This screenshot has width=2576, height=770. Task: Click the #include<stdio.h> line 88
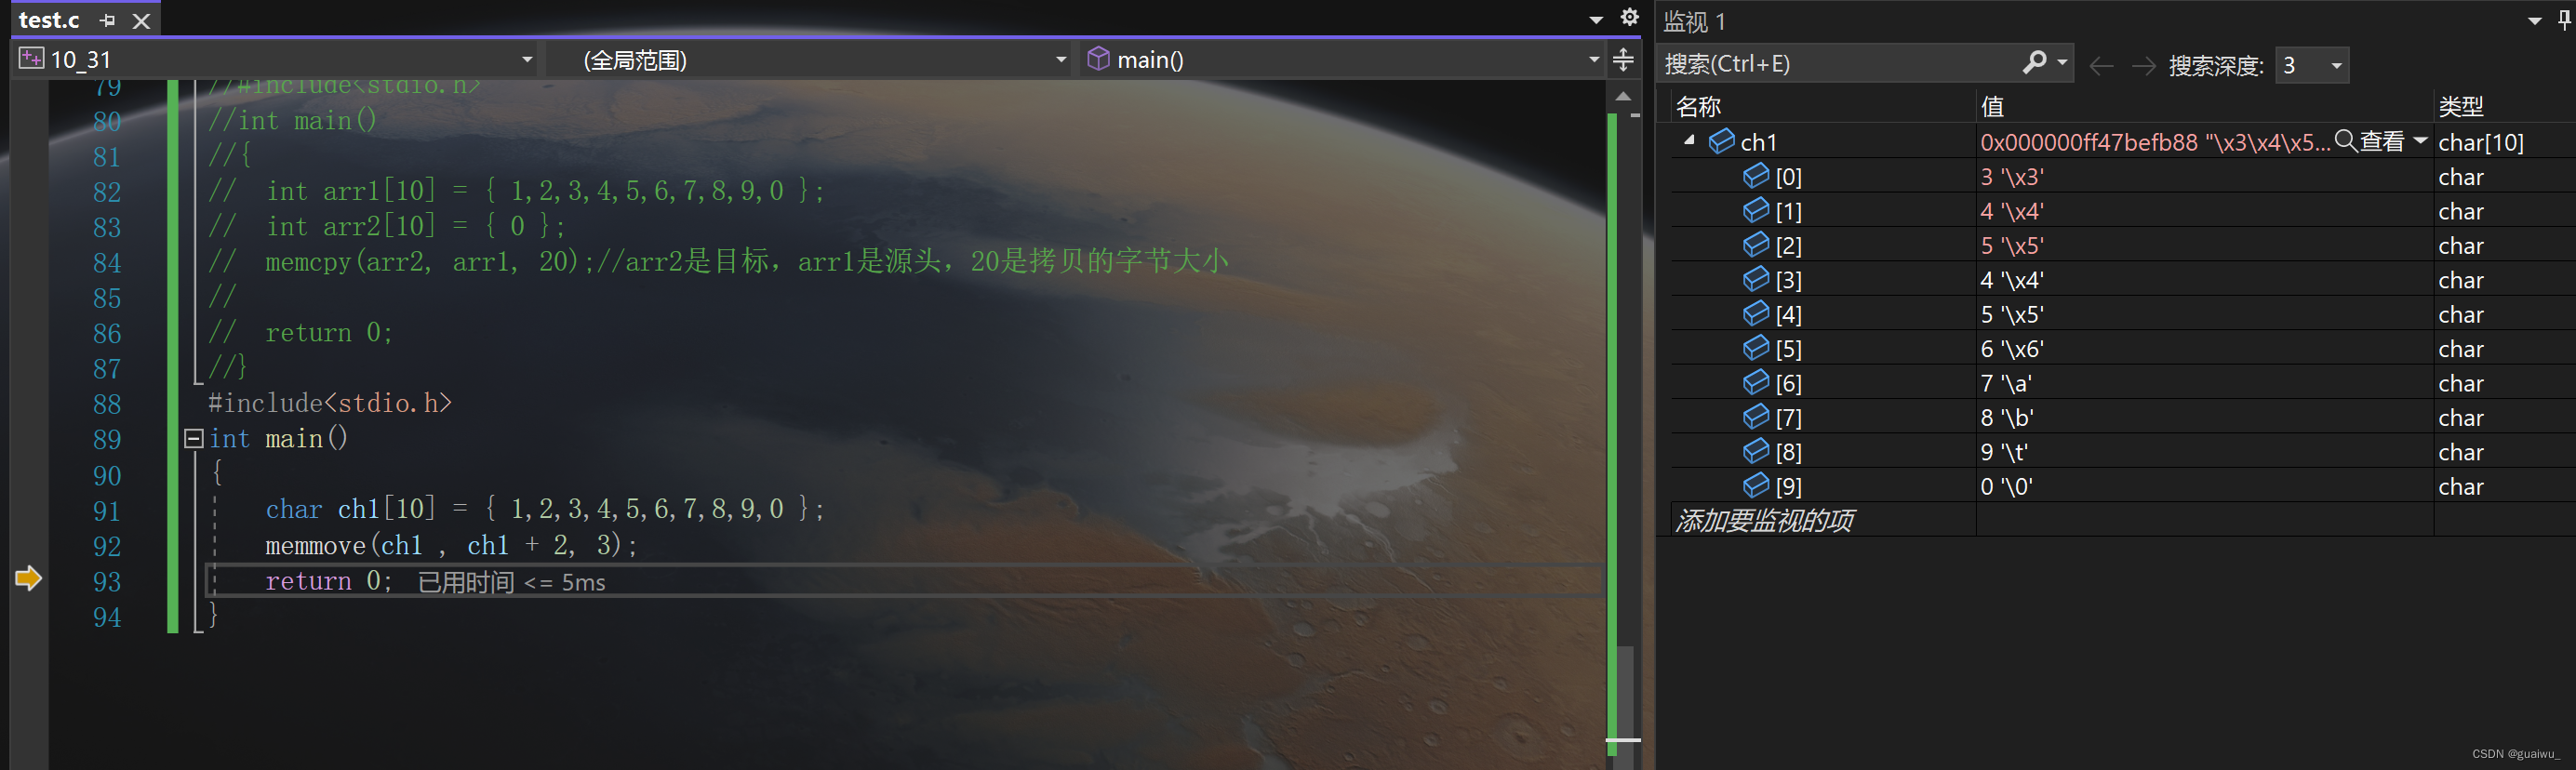tap(330, 403)
